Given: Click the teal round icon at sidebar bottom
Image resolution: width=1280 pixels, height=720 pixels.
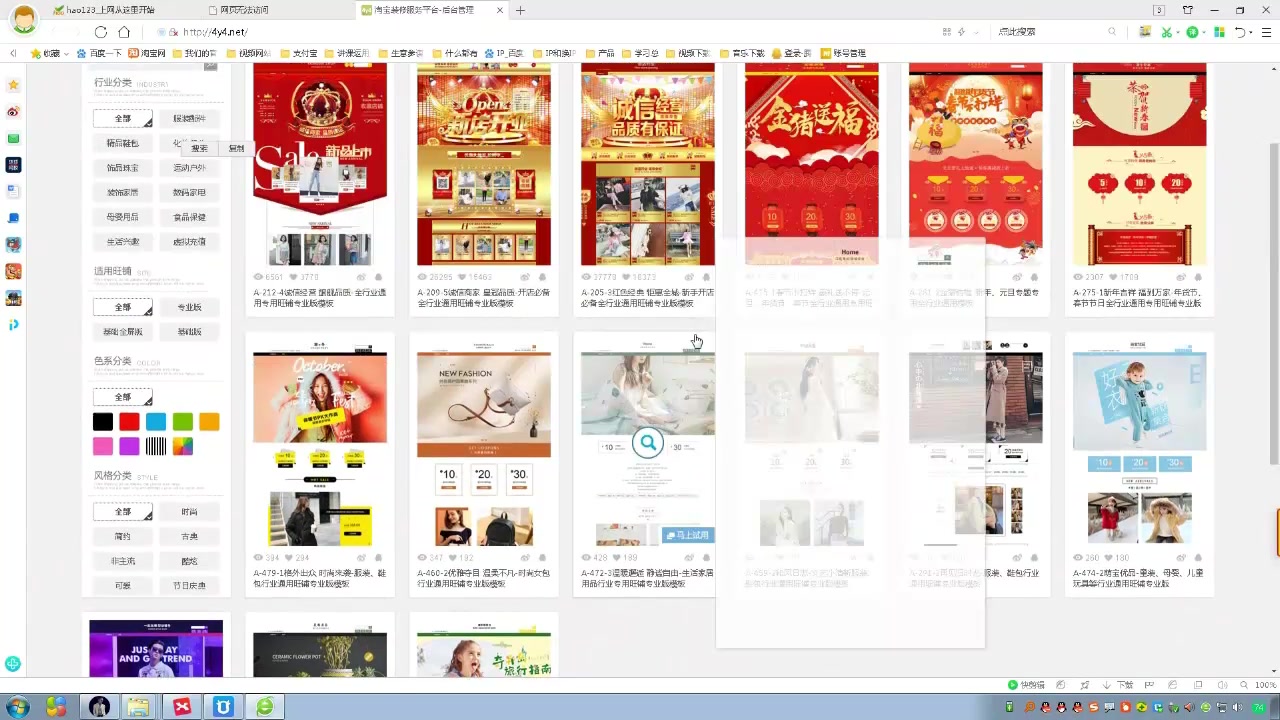Looking at the screenshot, I should pos(13,663).
